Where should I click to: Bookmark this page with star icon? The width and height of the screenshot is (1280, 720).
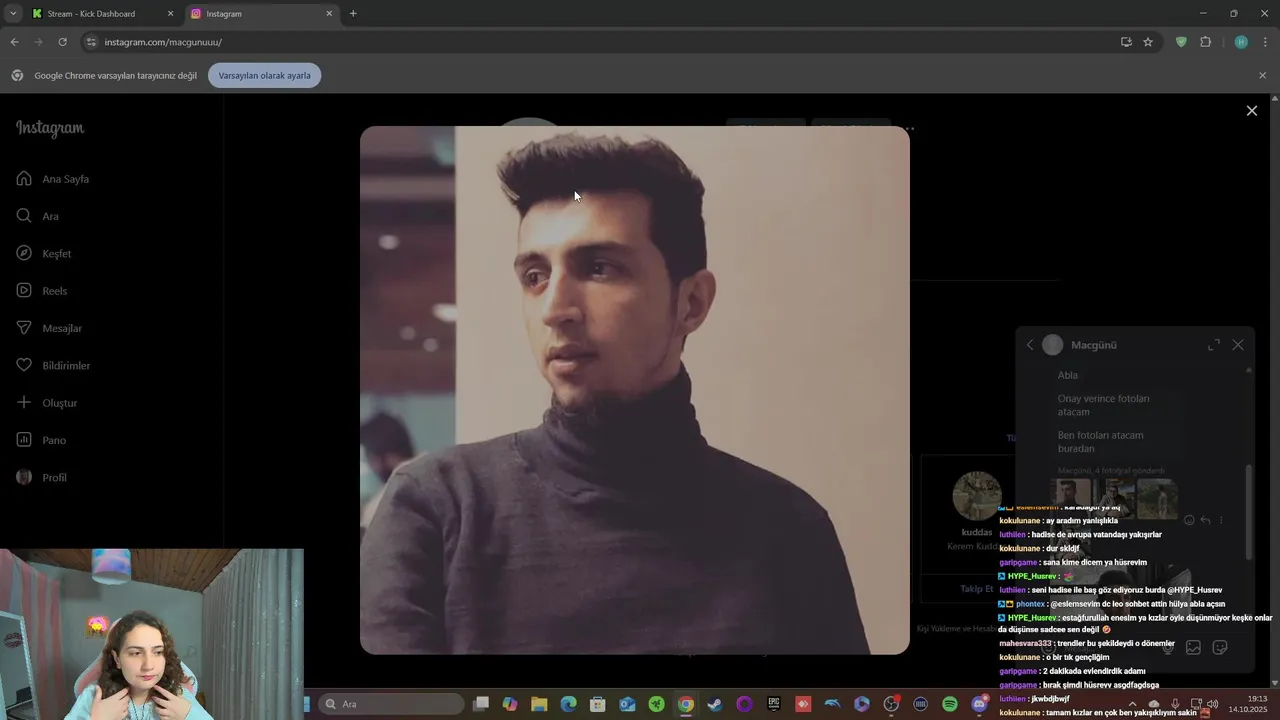coord(1148,42)
